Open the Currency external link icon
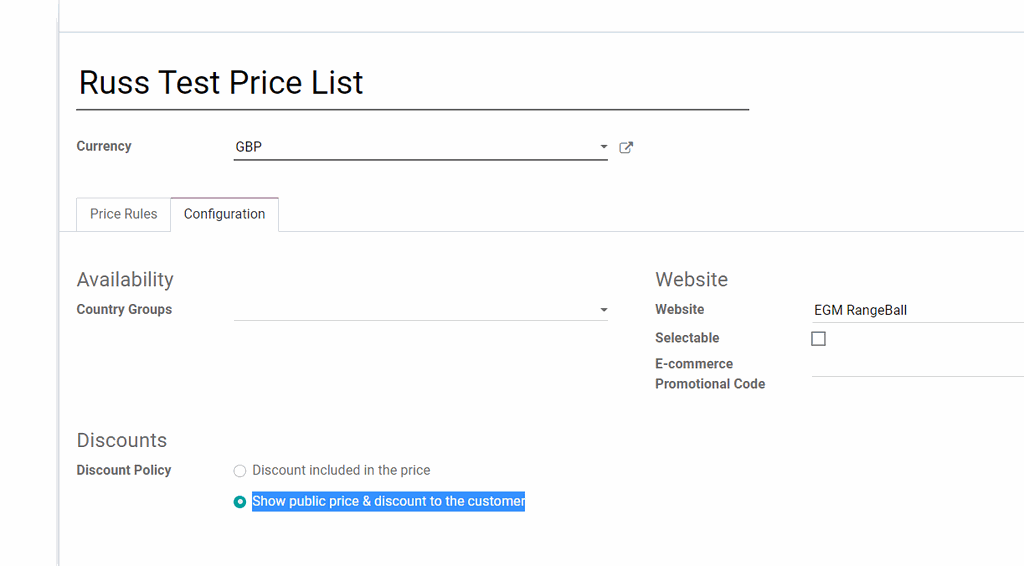The width and height of the screenshot is (1024, 566). [626, 147]
